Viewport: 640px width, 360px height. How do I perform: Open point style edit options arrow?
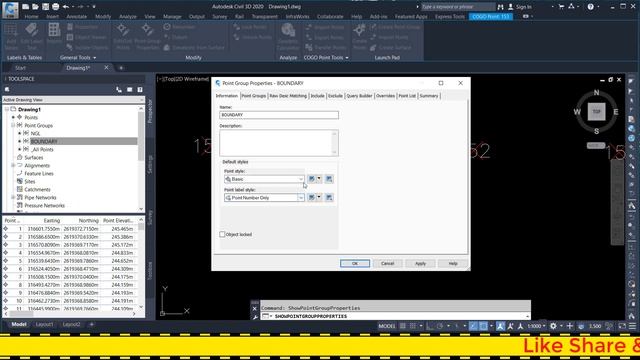[319, 179]
